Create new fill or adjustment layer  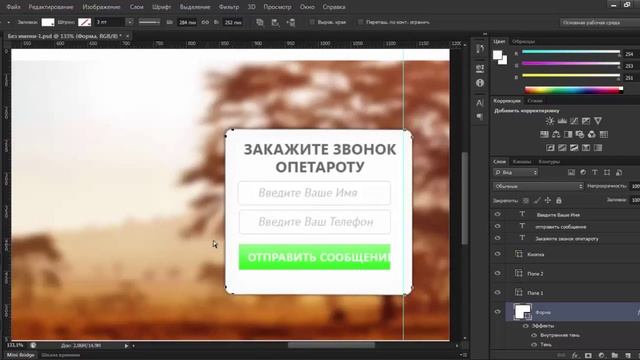[x=601, y=356]
